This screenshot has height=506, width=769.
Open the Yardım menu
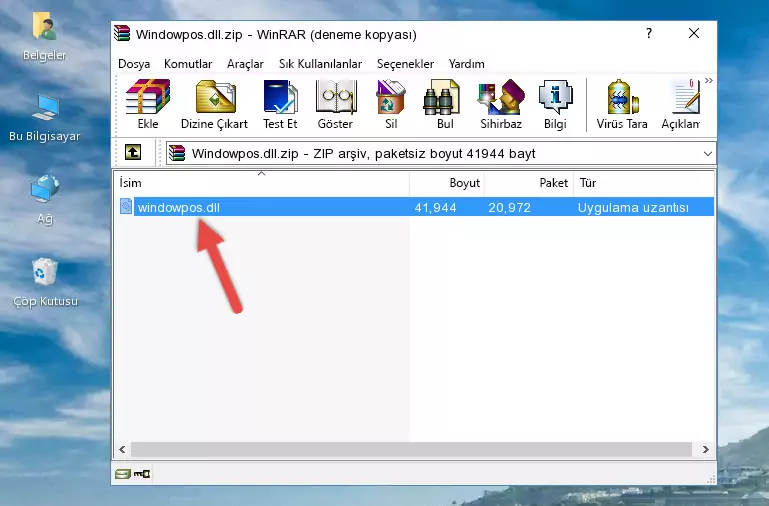click(x=466, y=64)
